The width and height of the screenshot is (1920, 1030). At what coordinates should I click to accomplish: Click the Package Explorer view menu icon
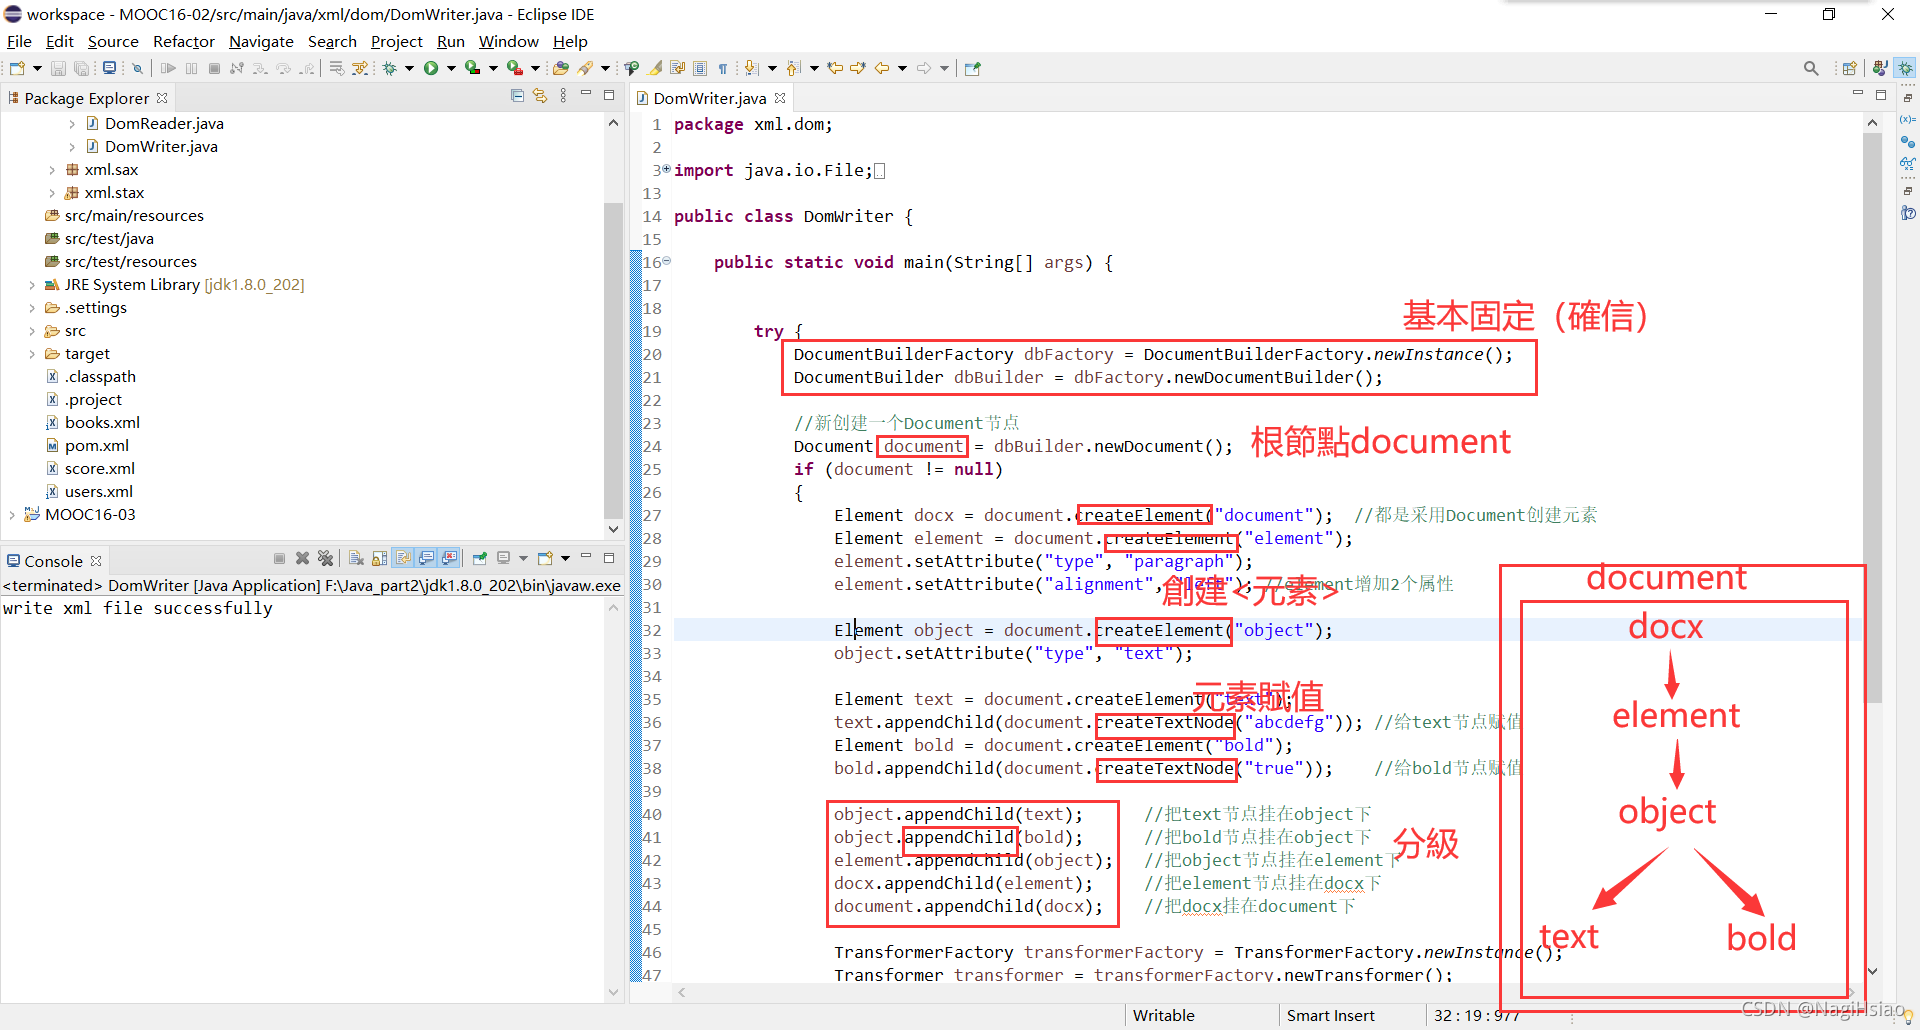[x=564, y=96]
